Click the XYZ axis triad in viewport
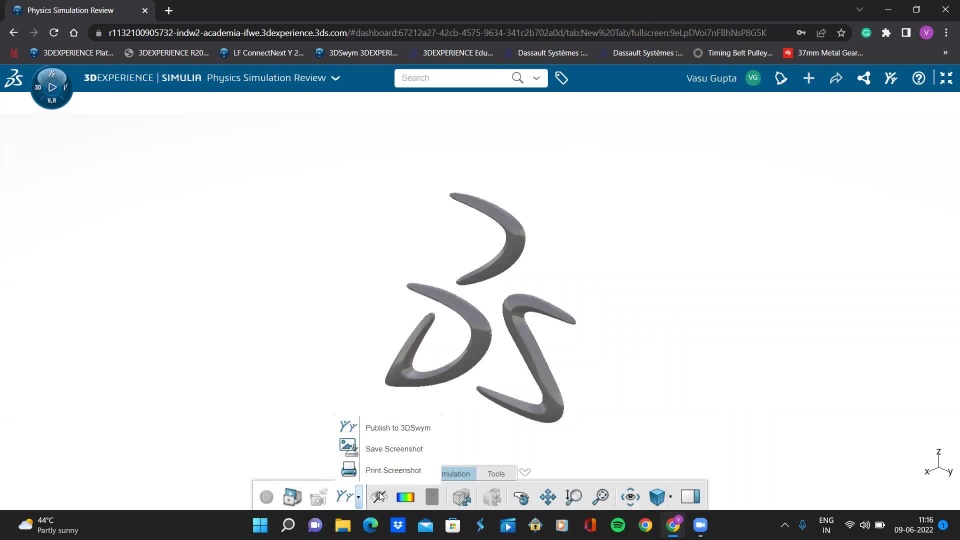Viewport: 960px width, 540px height. point(938,463)
